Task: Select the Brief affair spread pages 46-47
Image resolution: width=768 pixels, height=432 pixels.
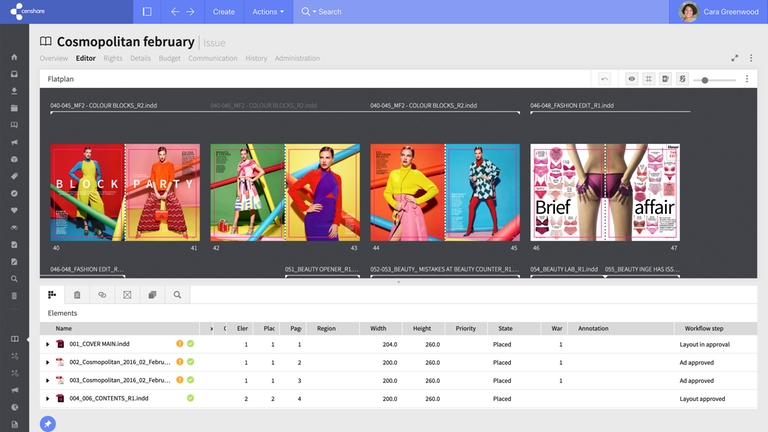Action: click(605, 192)
